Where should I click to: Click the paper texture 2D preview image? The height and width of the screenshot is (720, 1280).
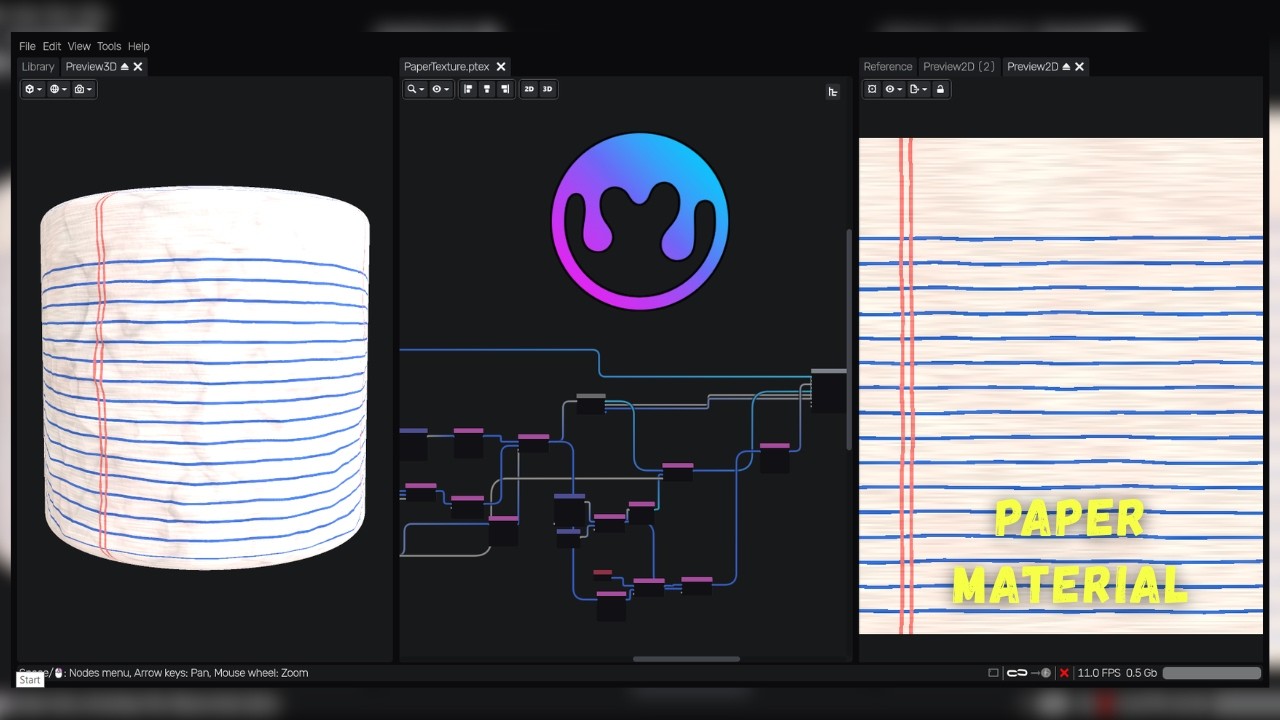1061,386
